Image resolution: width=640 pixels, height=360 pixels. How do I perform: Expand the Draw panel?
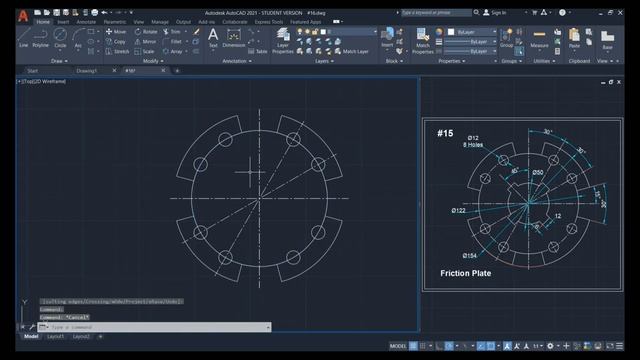(x=59, y=61)
